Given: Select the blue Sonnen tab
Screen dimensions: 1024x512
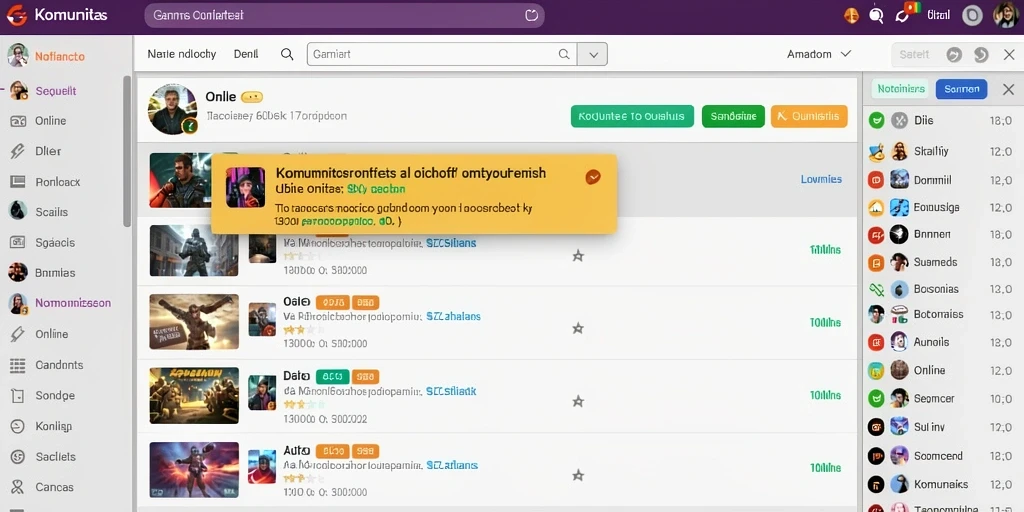Looking at the screenshot, I should click(x=961, y=89).
